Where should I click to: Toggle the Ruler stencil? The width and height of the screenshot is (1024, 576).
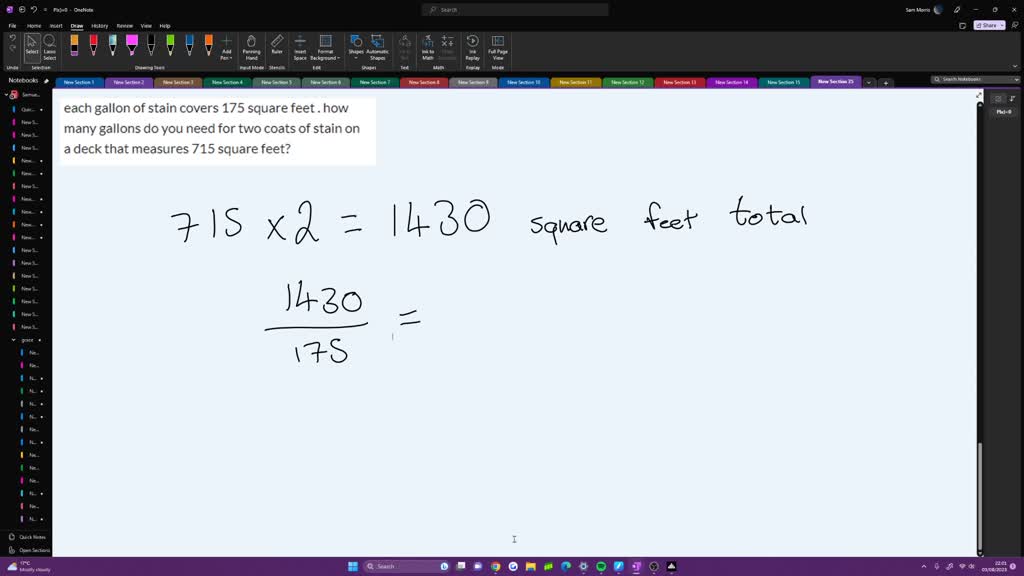[277, 46]
